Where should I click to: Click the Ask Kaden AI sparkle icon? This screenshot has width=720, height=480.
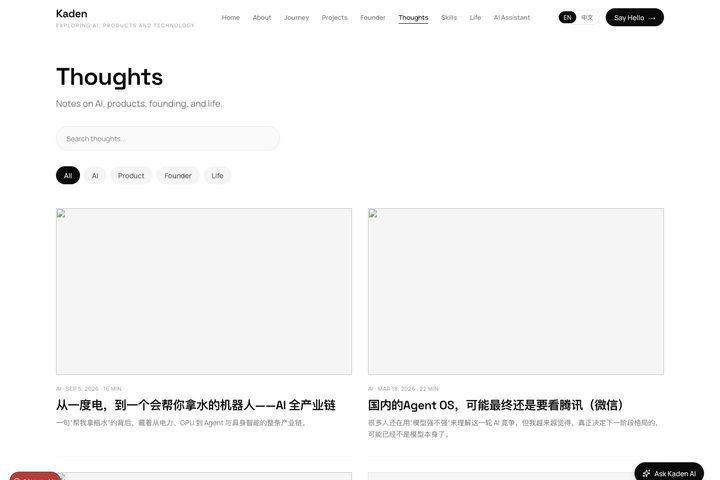[x=646, y=473]
